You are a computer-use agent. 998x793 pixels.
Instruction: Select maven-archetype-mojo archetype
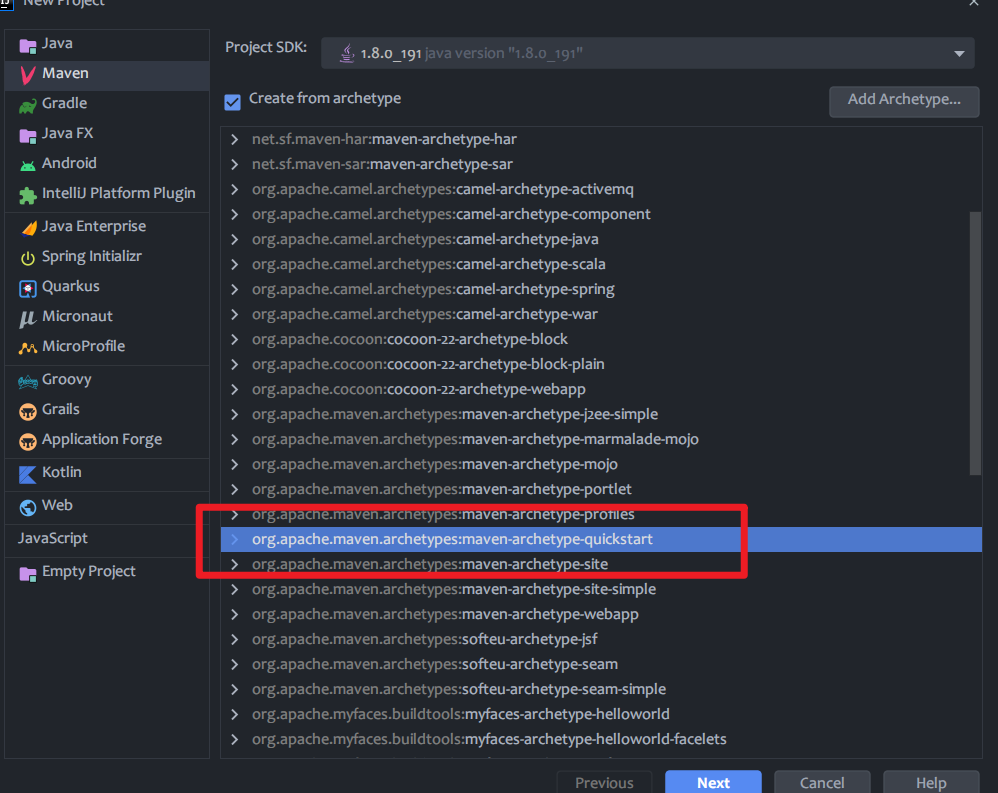(601, 464)
